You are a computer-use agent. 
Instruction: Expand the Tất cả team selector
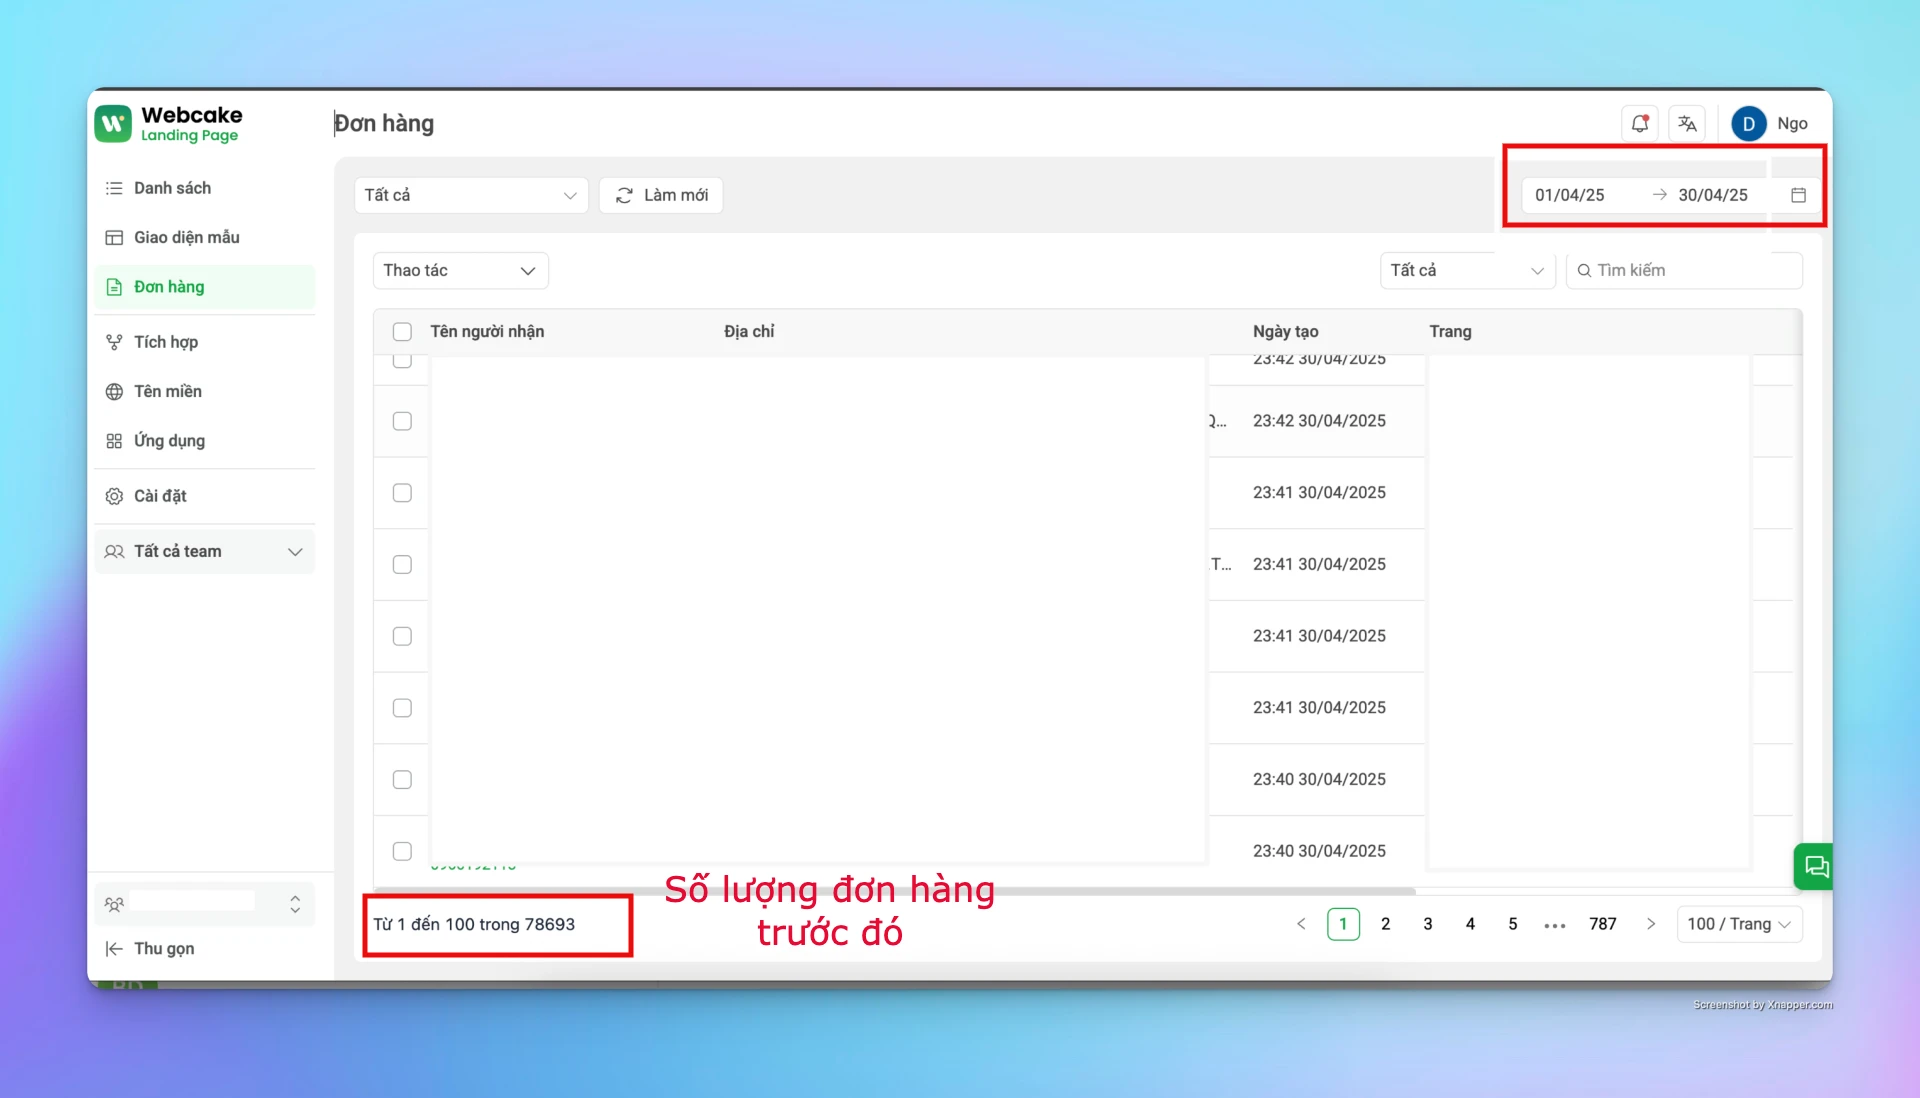[203, 551]
